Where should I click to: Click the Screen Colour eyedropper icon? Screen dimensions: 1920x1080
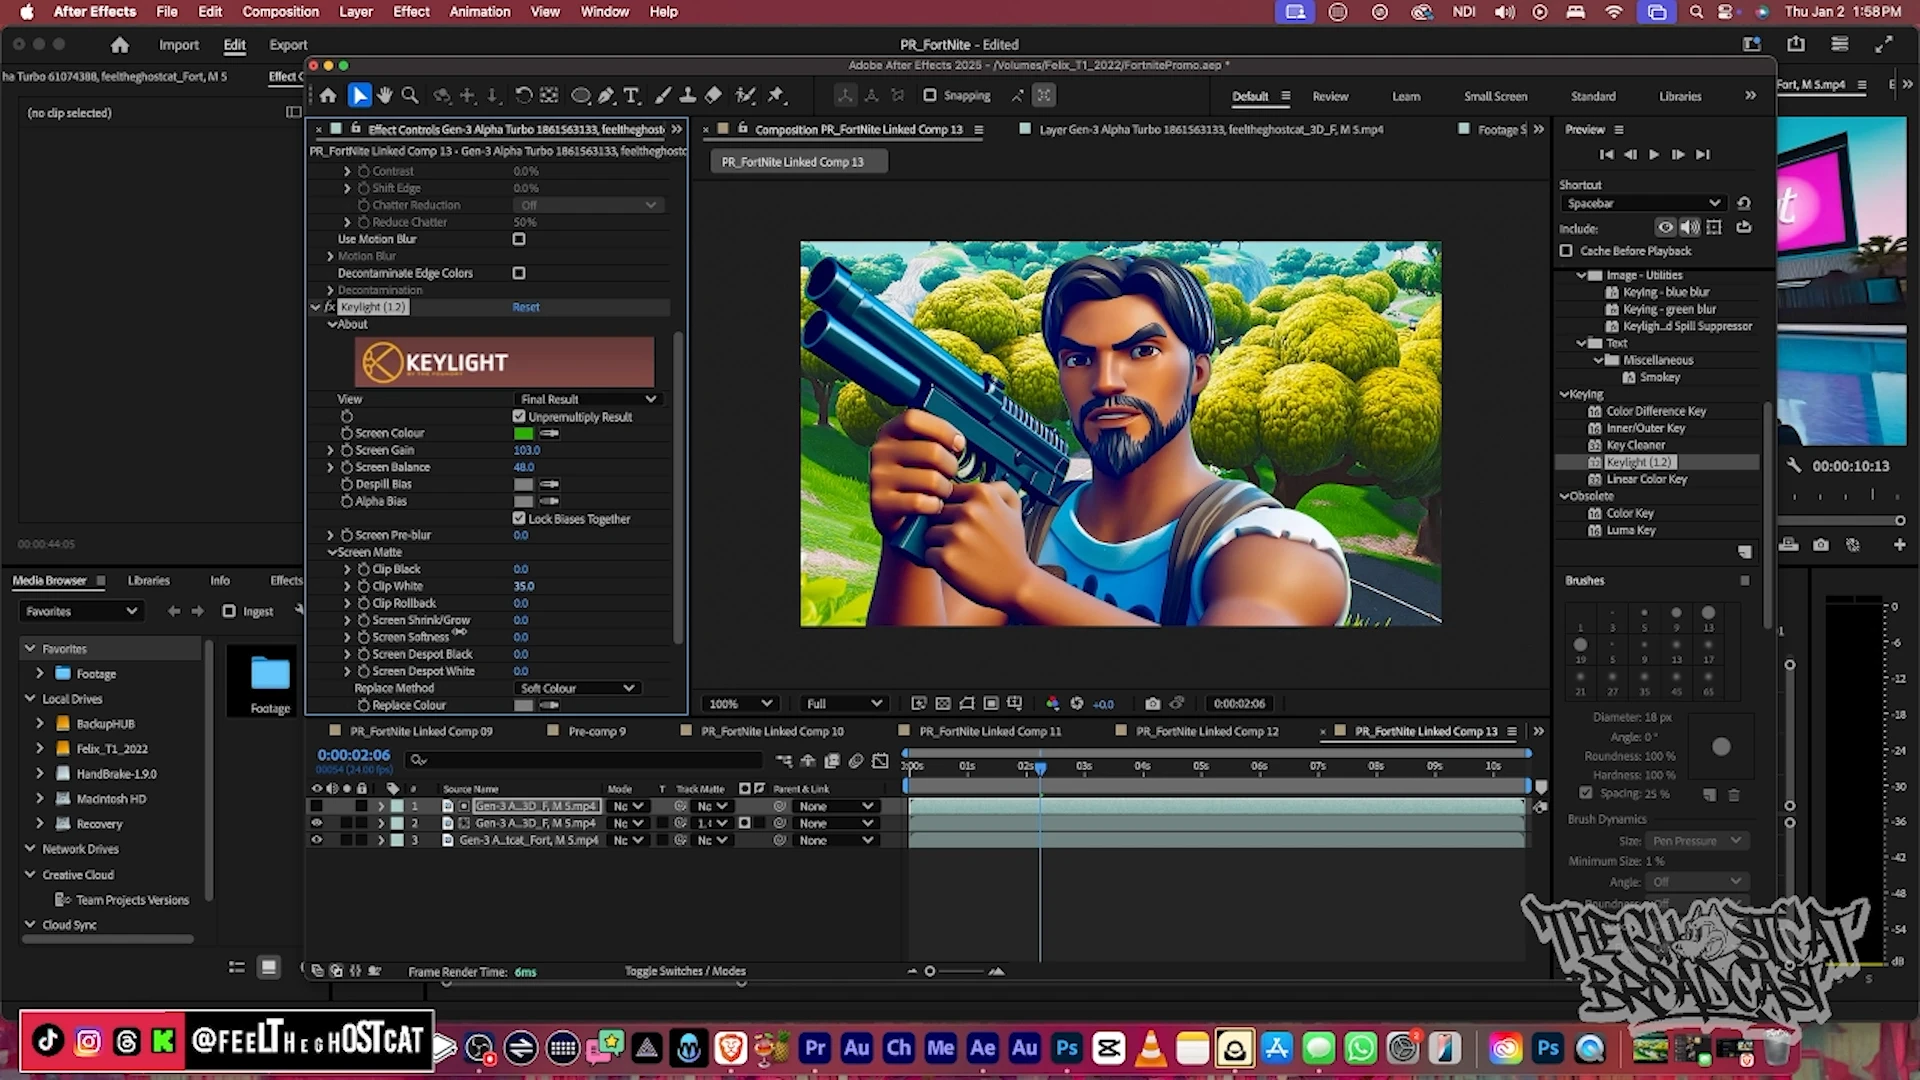point(549,433)
